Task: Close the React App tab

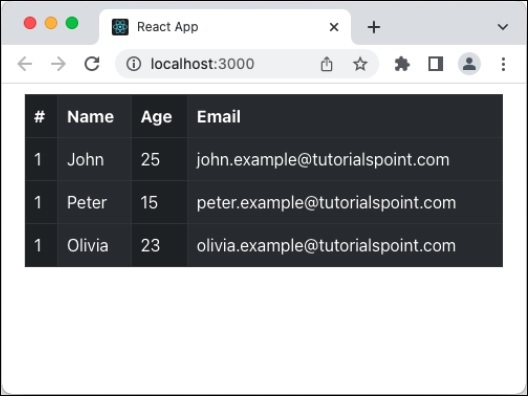Action: point(334,27)
